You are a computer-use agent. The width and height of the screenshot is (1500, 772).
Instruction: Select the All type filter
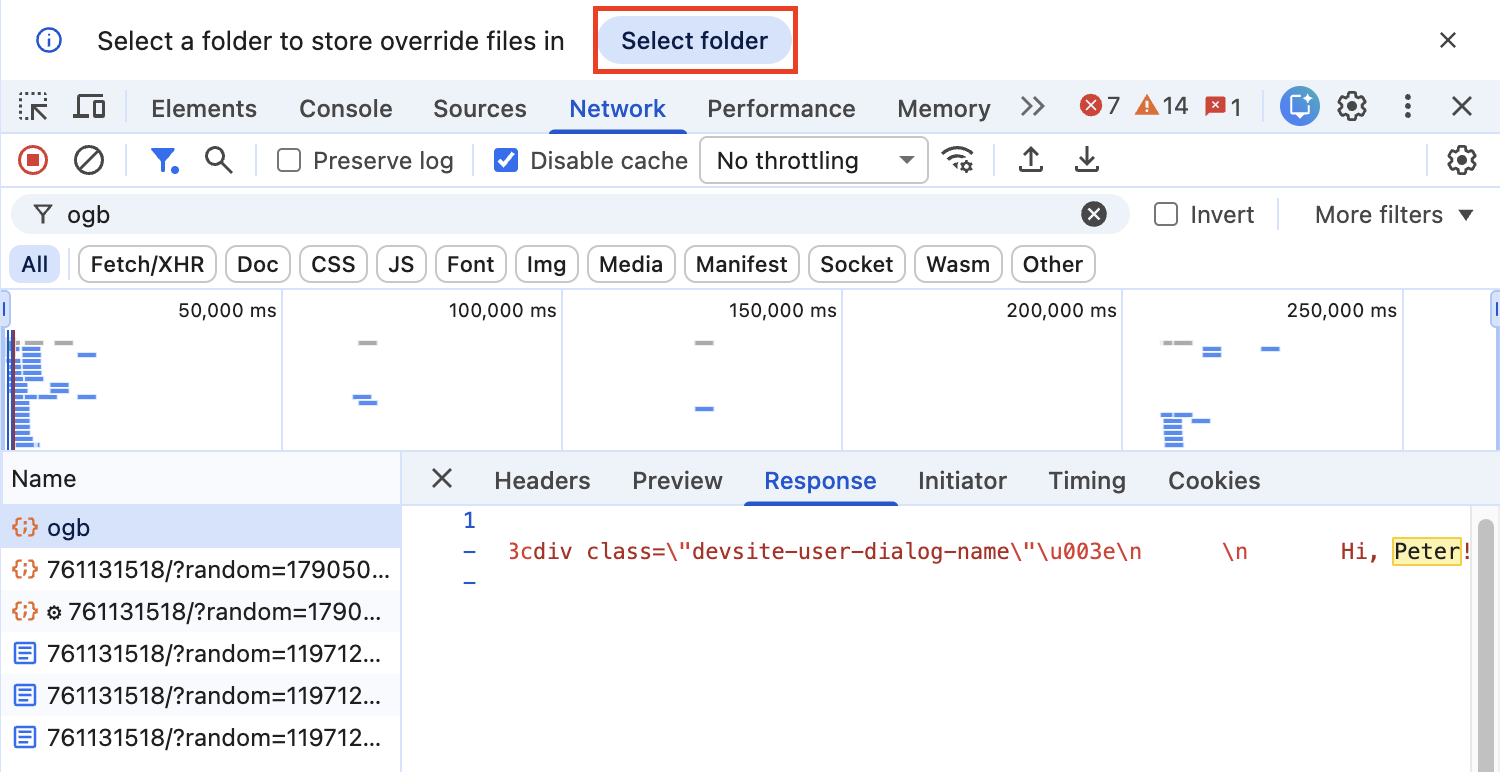coord(35,264)
